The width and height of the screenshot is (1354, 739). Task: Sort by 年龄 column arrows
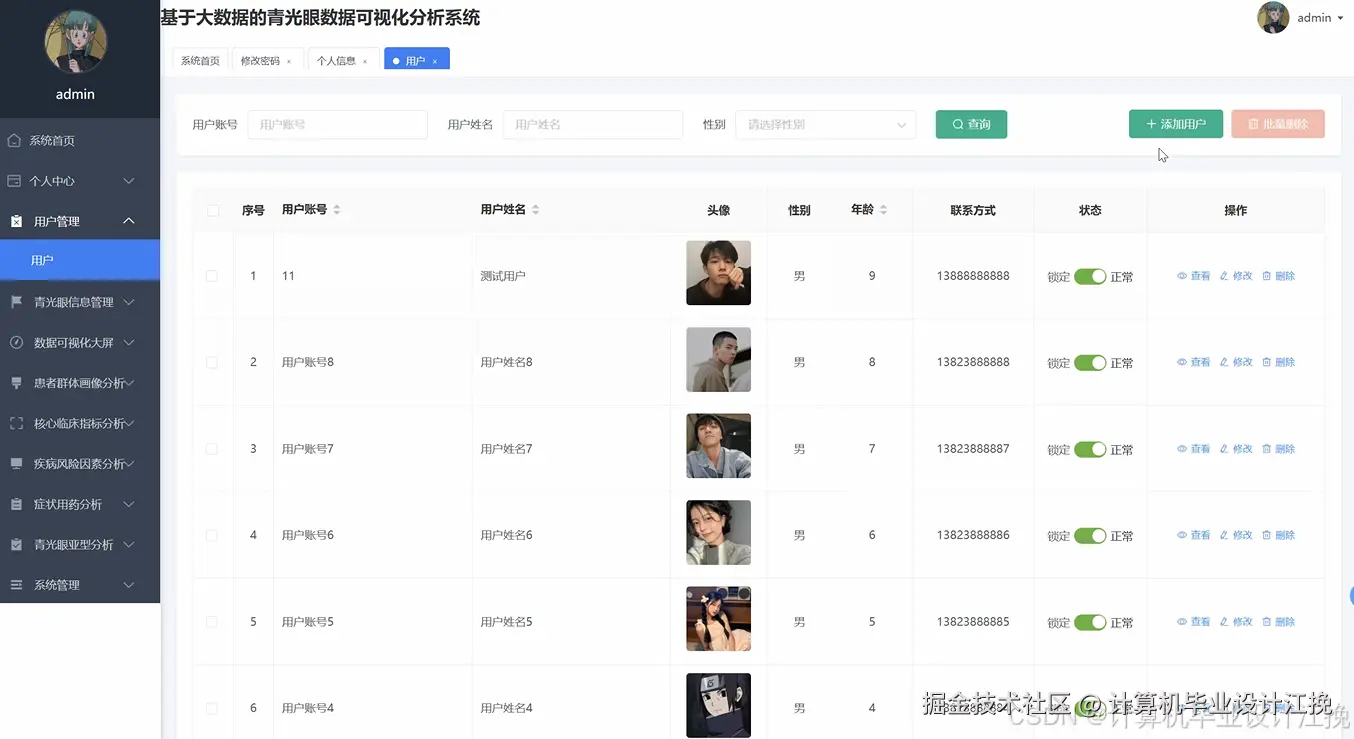(x=883, y=210)
